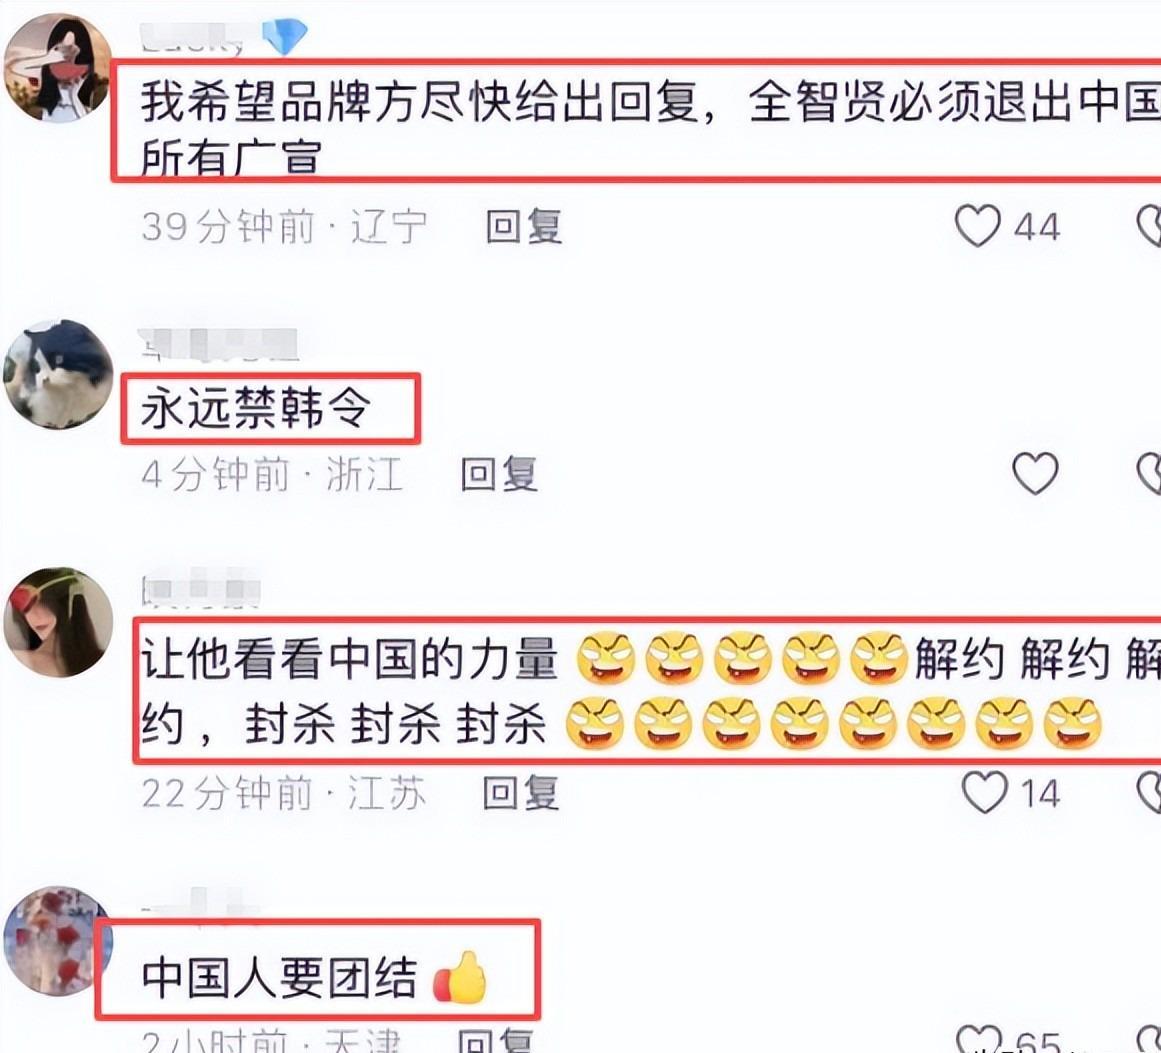Select the comment text 让他看看中国的力量
The image size is (1161, 1053).
(x=349, y=658)
